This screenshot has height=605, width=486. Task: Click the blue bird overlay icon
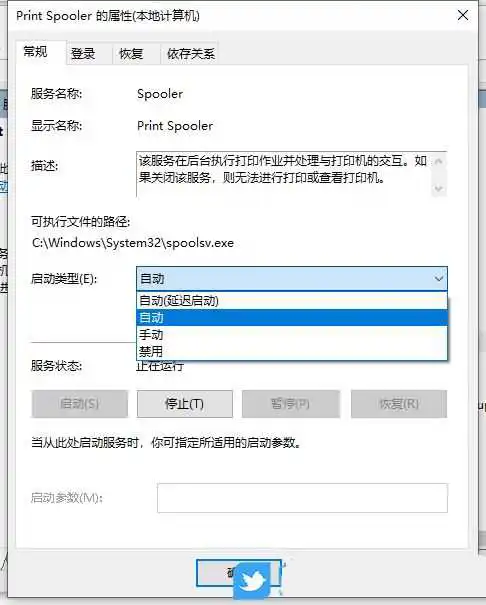[x=253, y=581]
